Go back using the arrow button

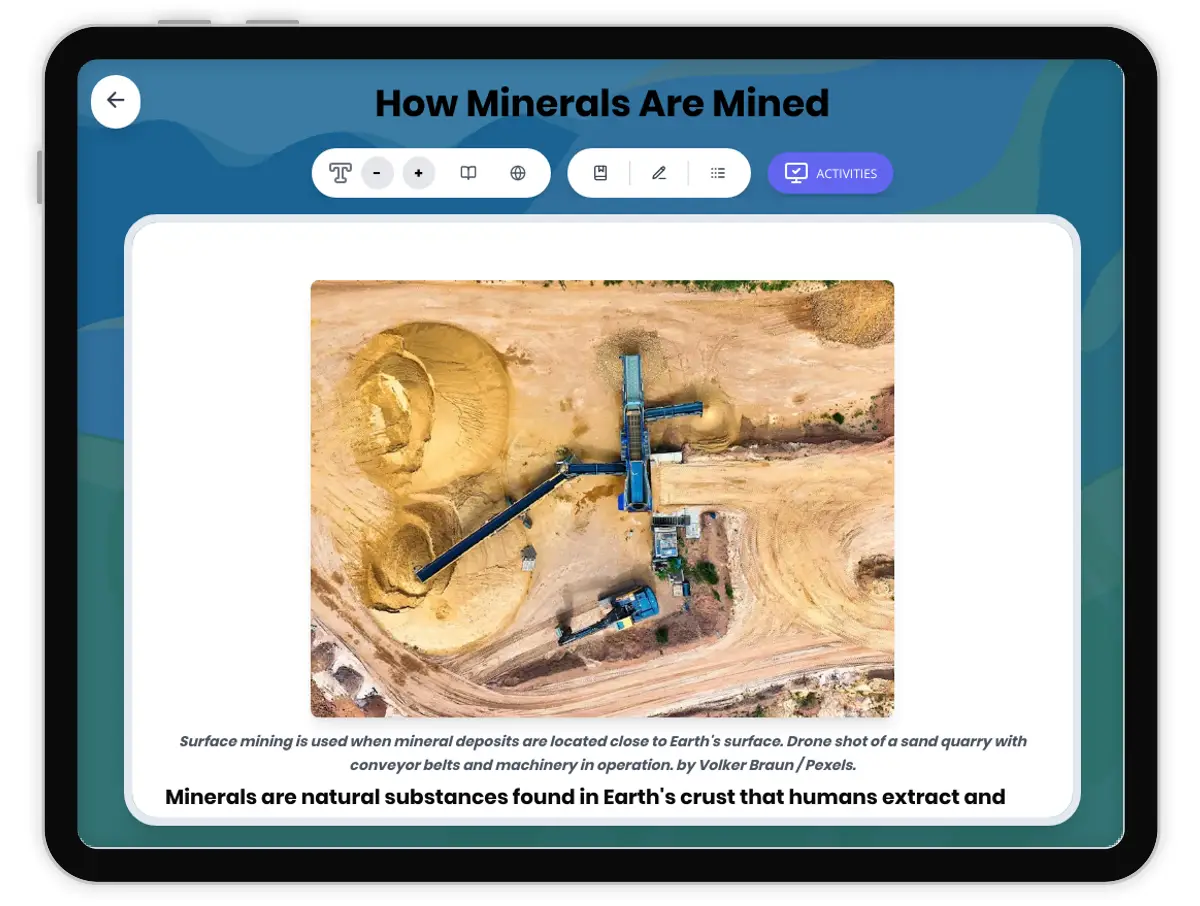point(116,101)
